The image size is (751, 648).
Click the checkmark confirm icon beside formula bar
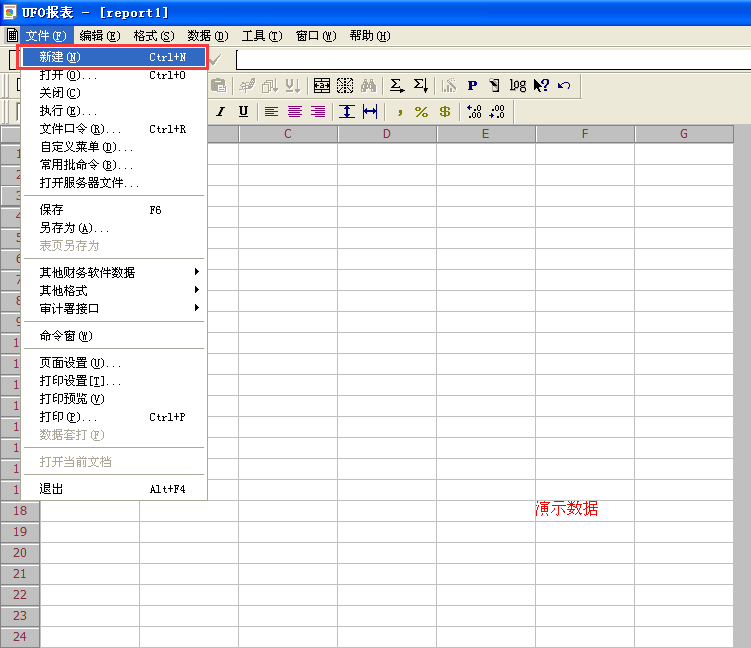click(x=215, y=59)
